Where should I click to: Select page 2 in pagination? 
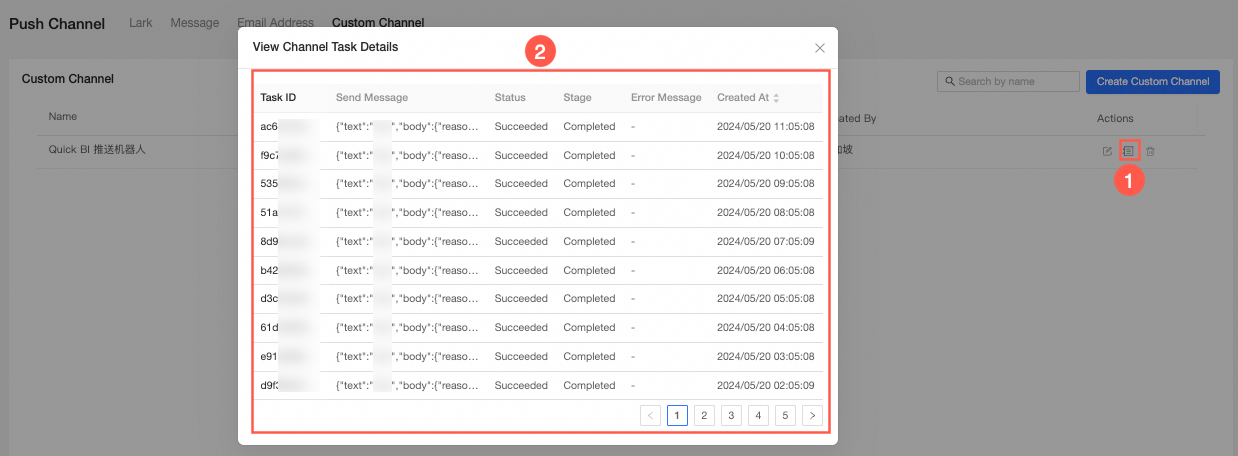tap(704, 415)
